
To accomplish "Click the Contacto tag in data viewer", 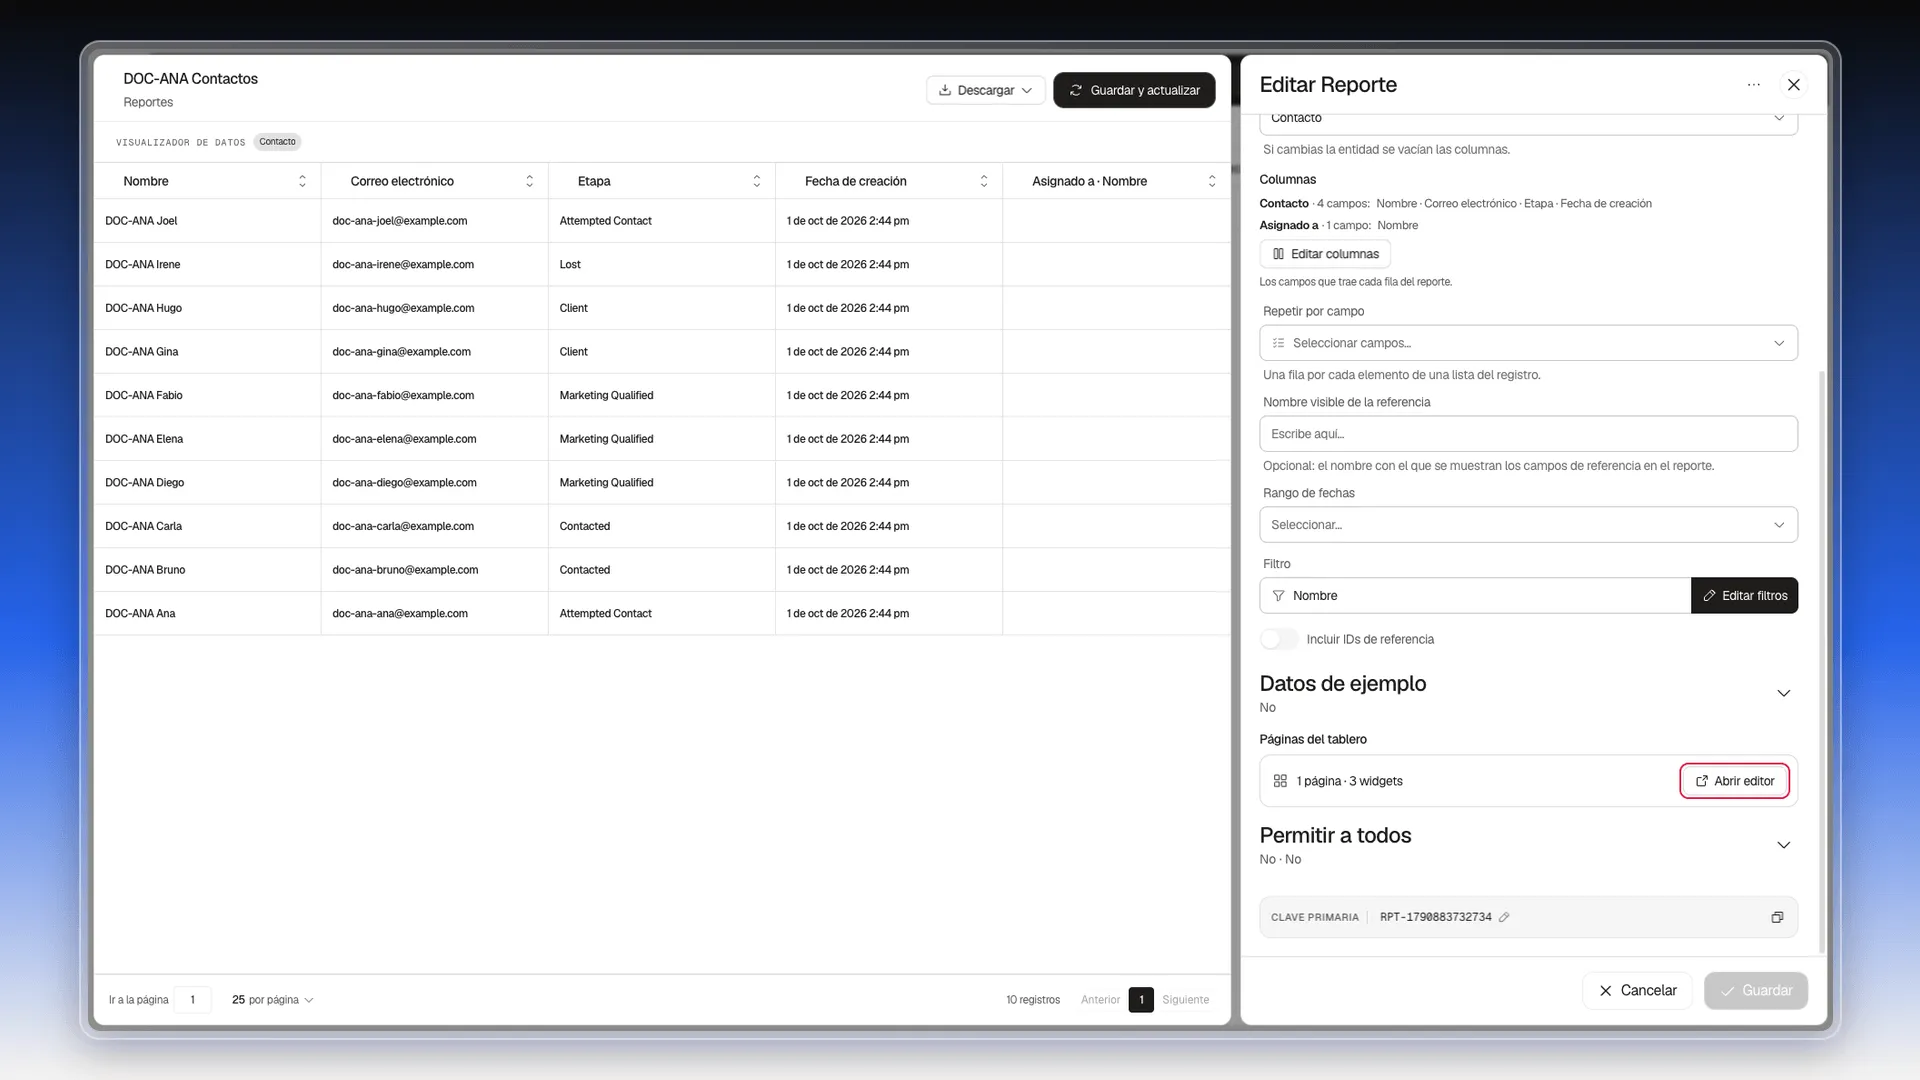I will pos(277,142).
